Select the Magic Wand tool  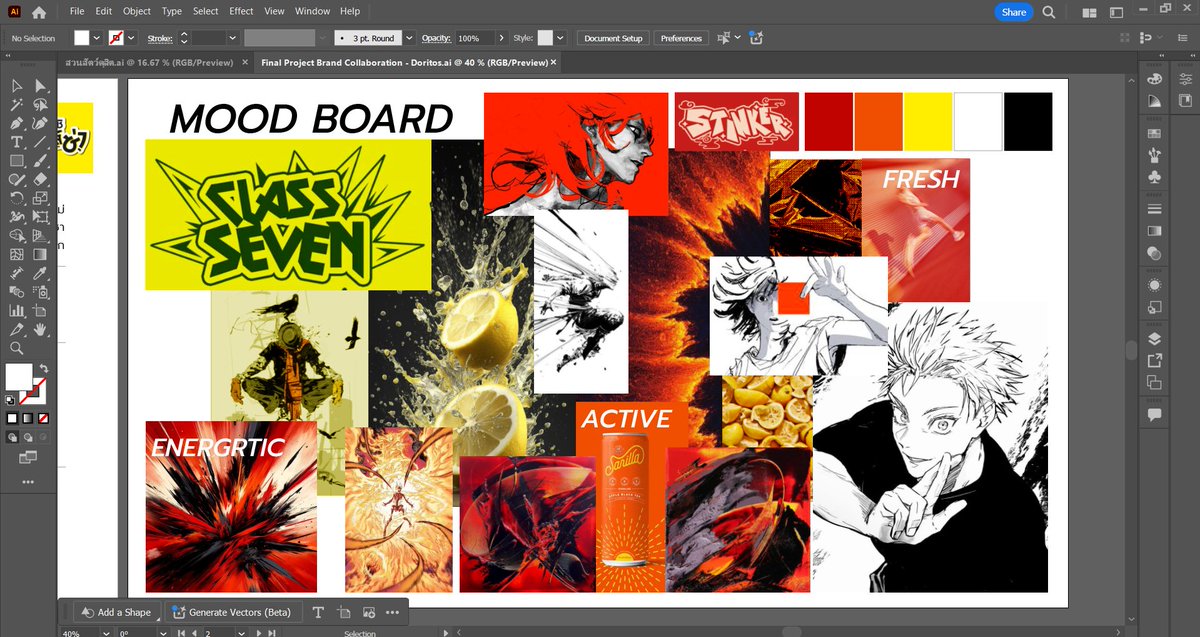(x=17, y=105)
